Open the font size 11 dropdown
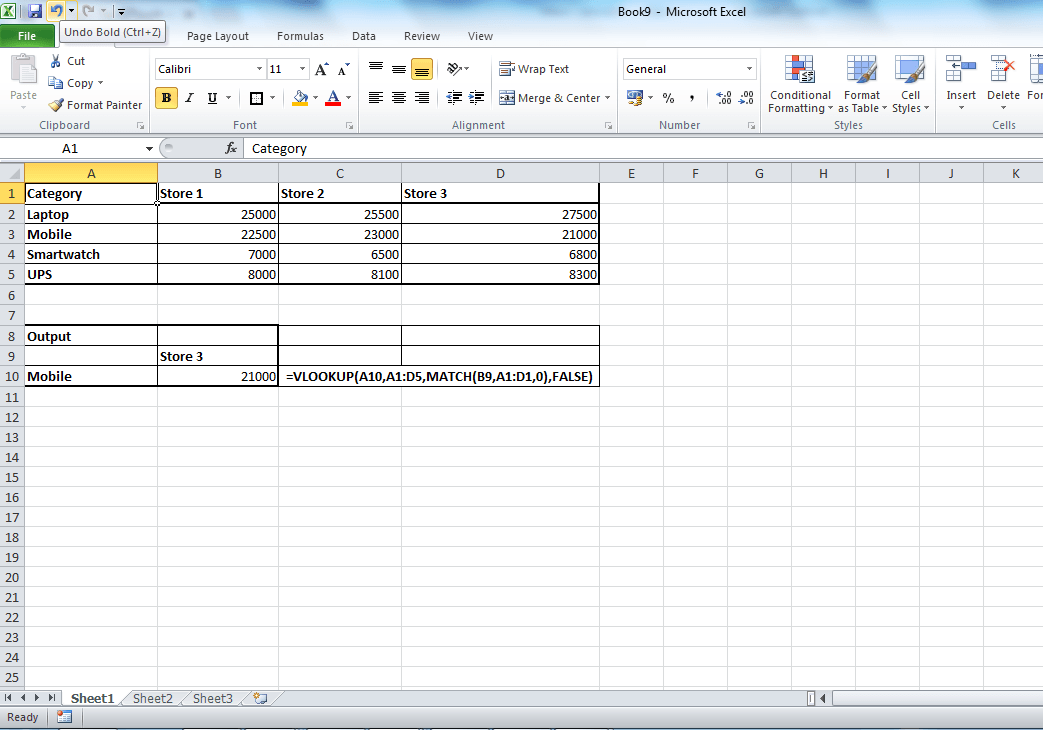 click(x=303, y=69)
